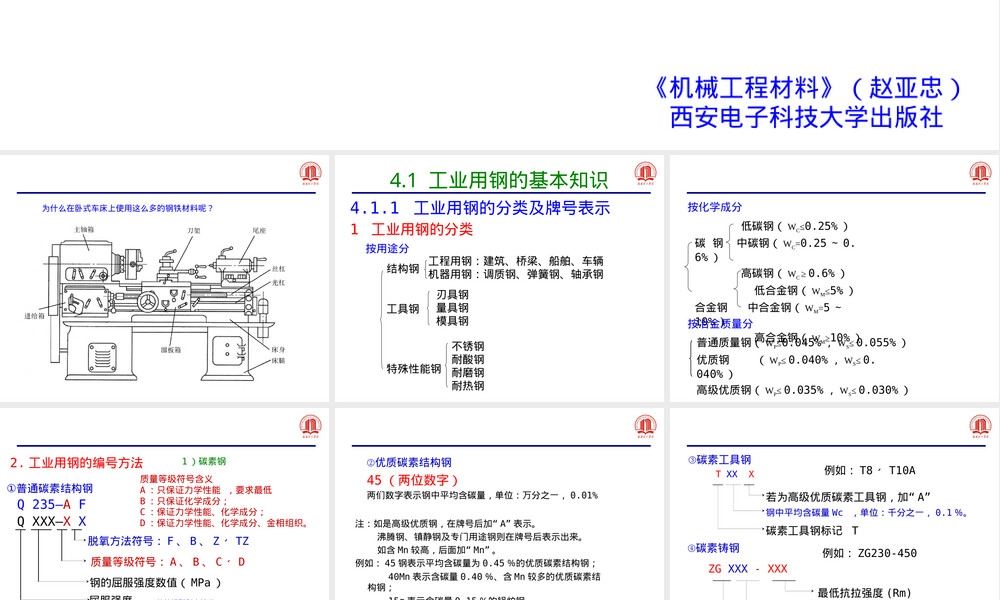Click the label 按用途分
Image resolution: width=1000 pixels, height=600 pixels.
click(x=387, y=249)
